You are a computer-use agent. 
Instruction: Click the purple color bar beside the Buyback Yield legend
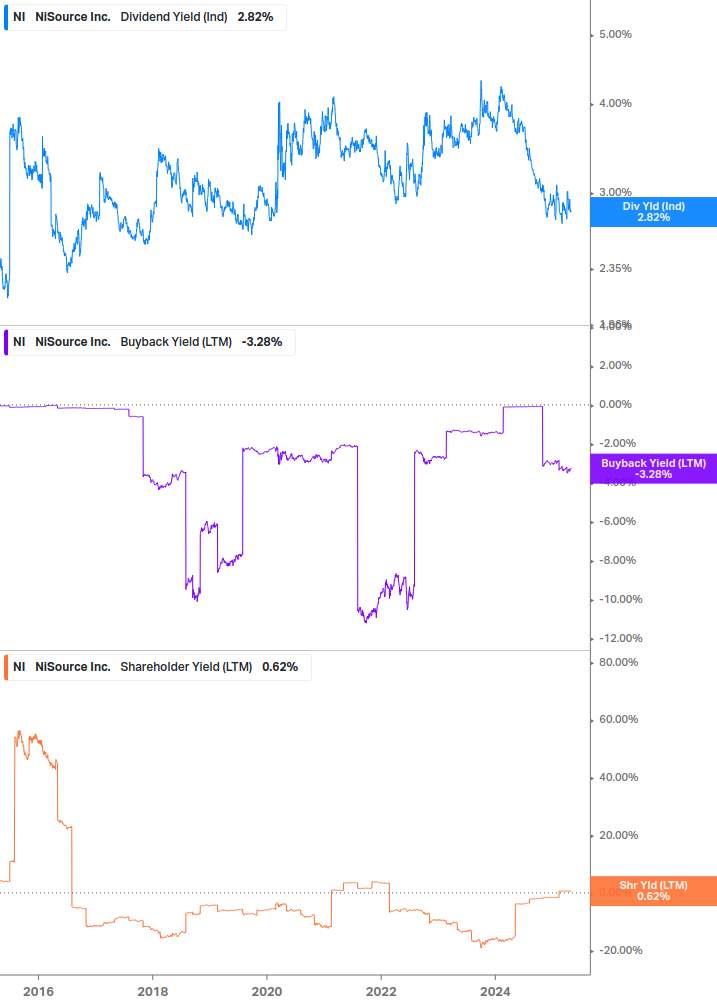click(x=6, y=342)
